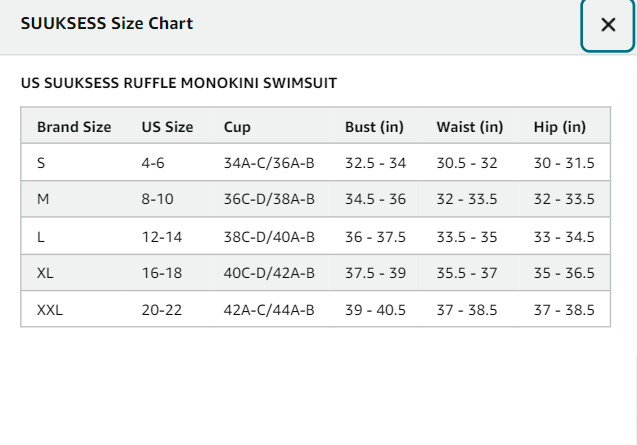Click US size 8-10 cell
The image size is (638, 445).
[x=168, y=199]
